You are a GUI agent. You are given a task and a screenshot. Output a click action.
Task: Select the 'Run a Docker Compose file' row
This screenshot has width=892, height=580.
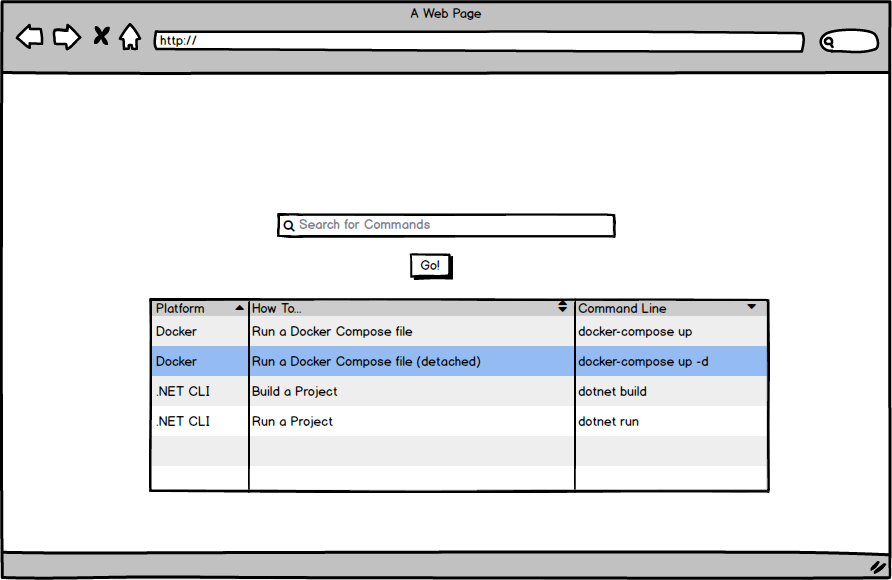[x=400, y=331]
